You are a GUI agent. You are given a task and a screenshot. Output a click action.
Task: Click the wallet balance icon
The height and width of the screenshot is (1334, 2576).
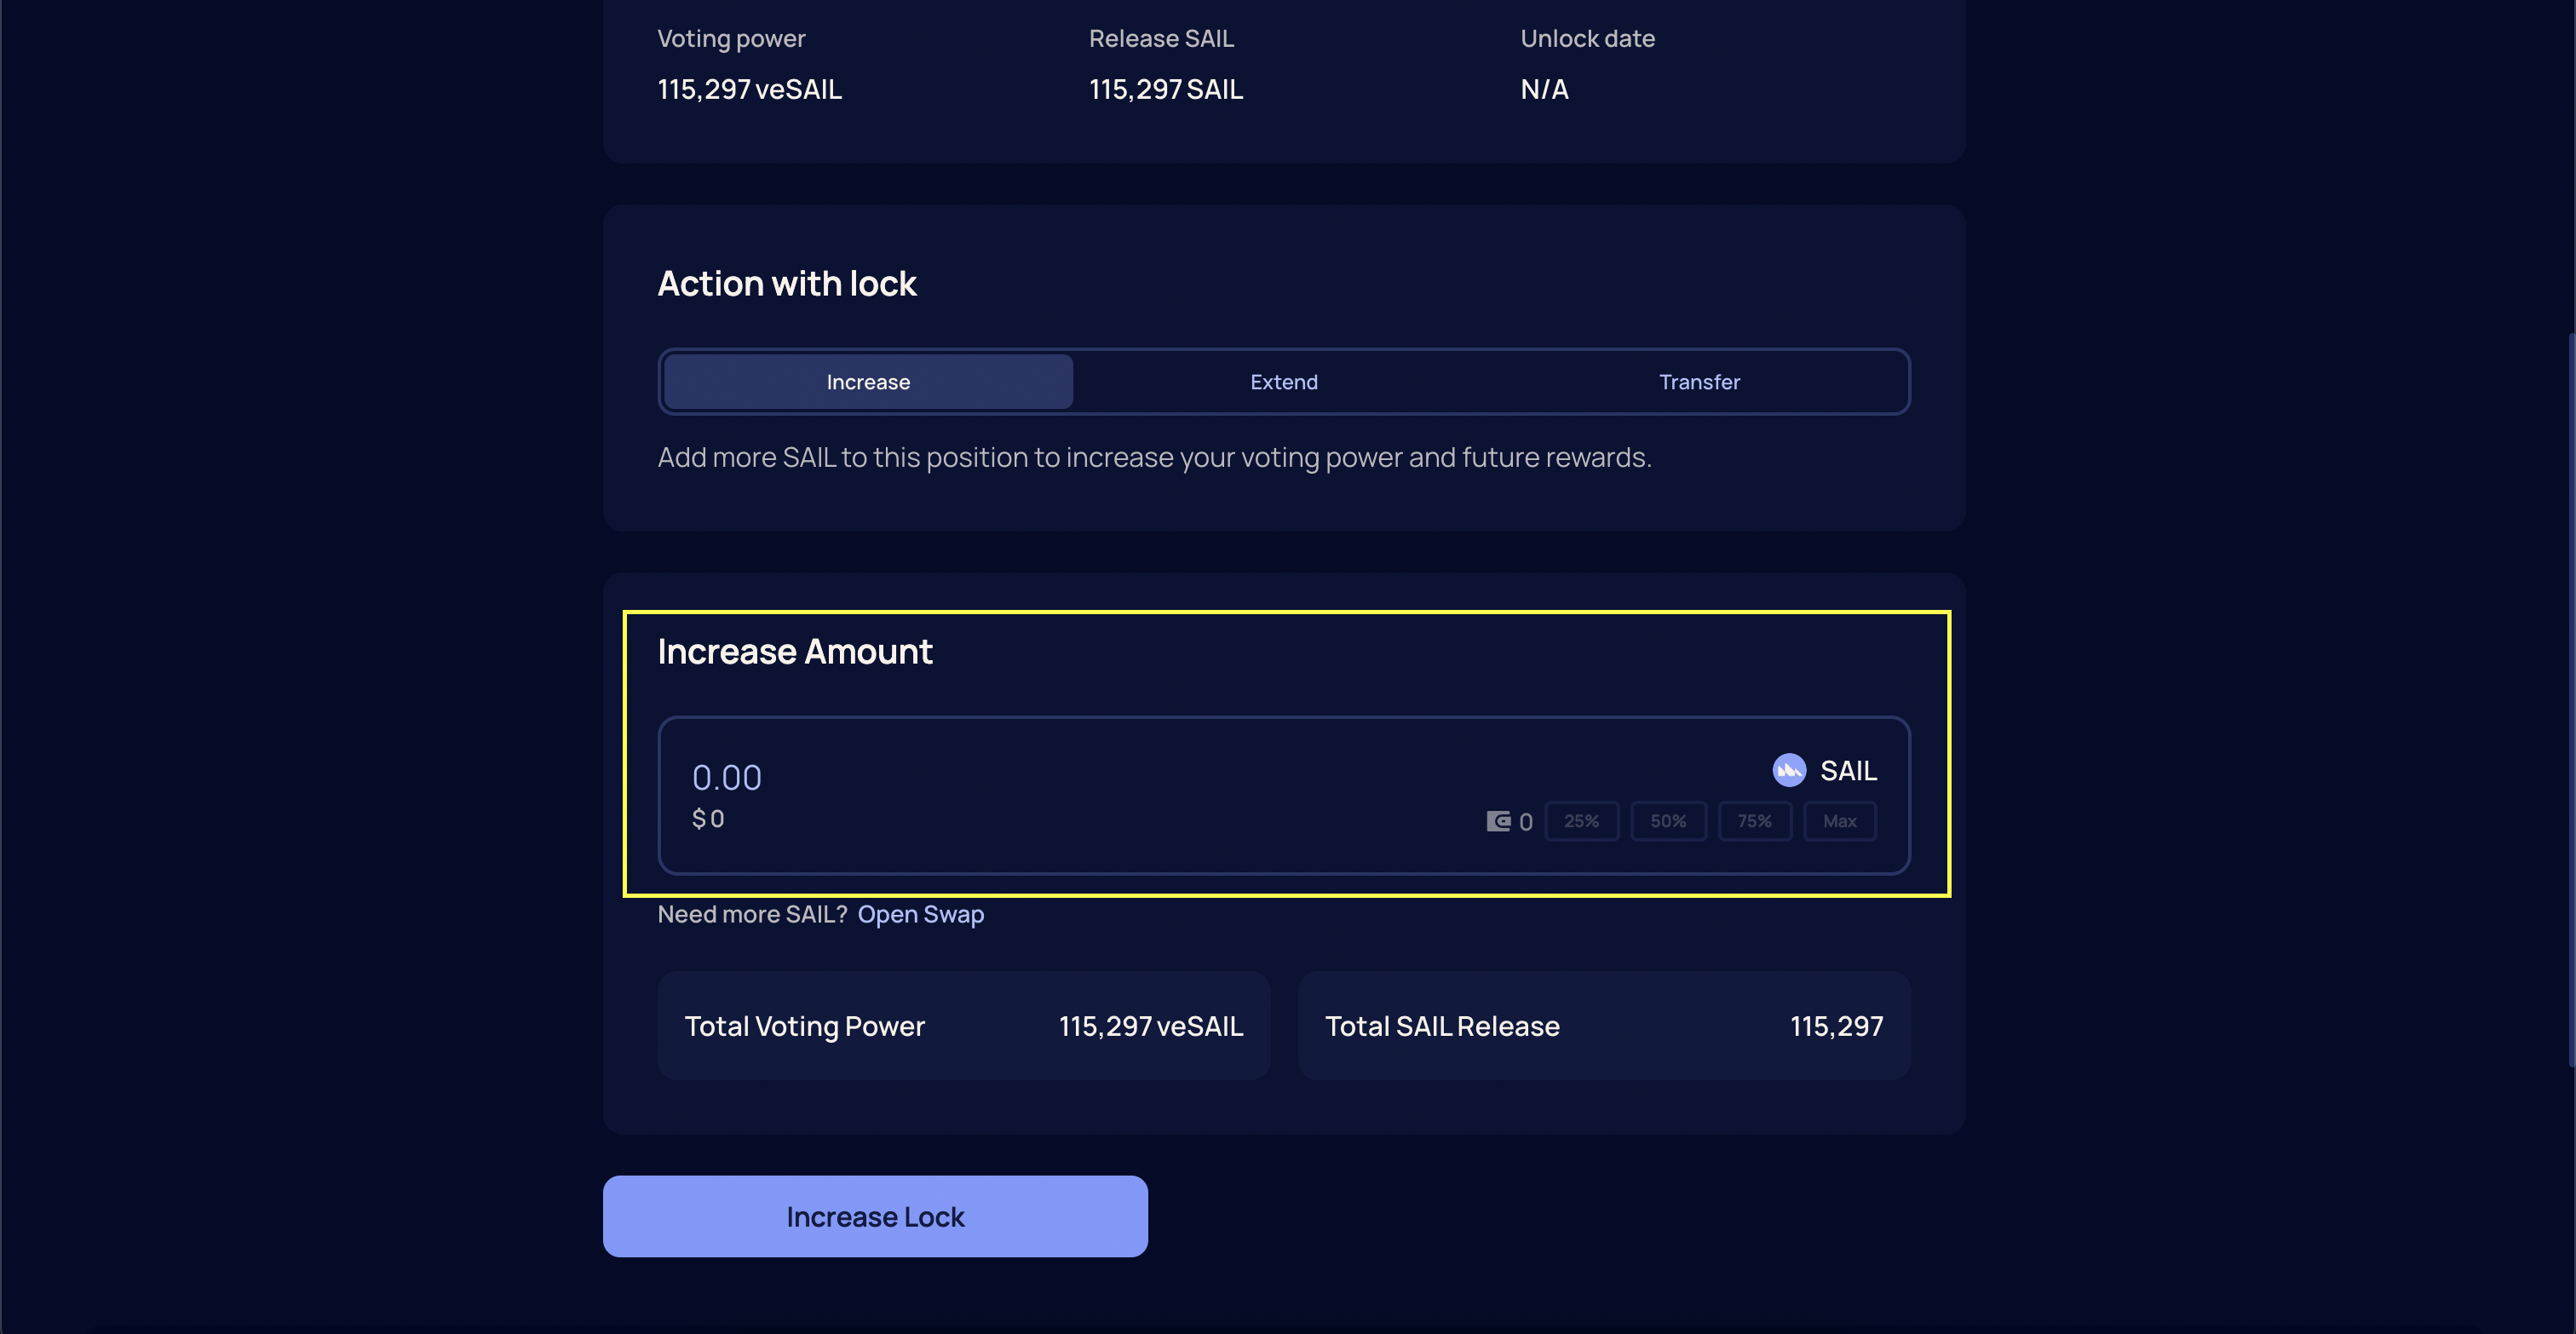tap(1498, 821)
